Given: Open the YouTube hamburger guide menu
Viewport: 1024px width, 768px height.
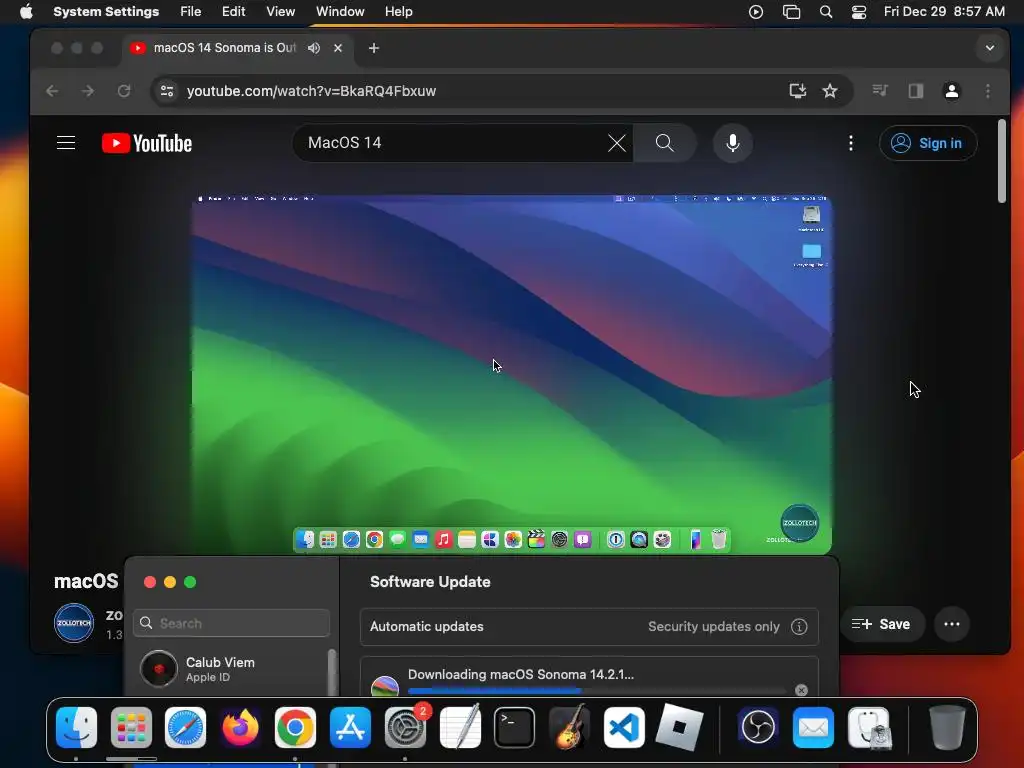Looking at the screenshot, I should (x=66, y=142).
